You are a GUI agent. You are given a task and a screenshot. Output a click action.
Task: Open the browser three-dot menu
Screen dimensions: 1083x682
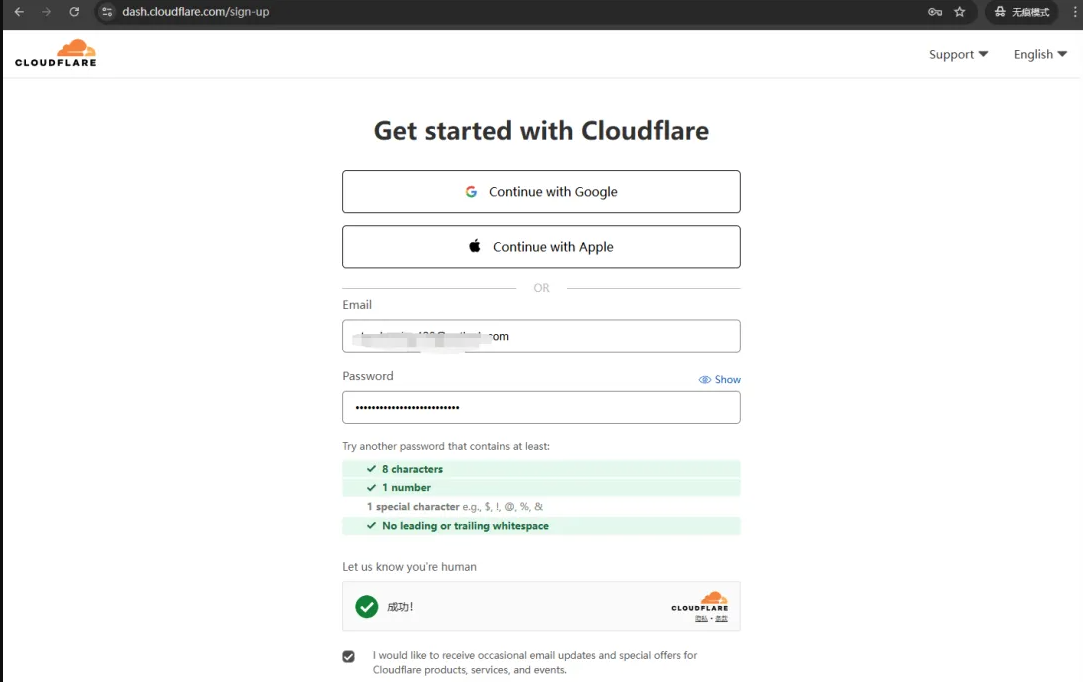[x=1075, y=12]
